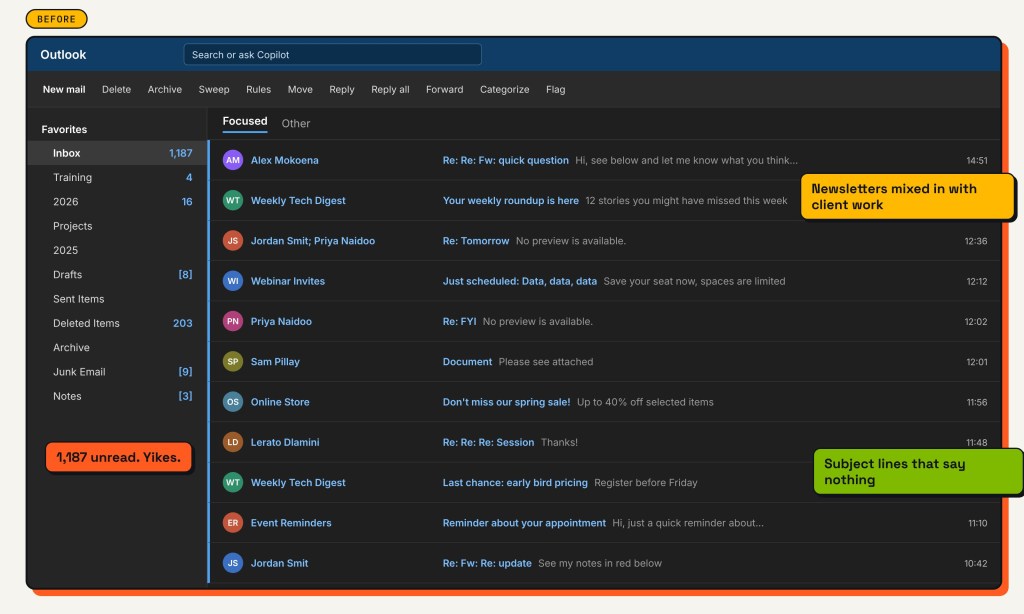Switch to the Focused tab
The height and width of the screenshot is (614, 1024).
click(x=245, y=121)
